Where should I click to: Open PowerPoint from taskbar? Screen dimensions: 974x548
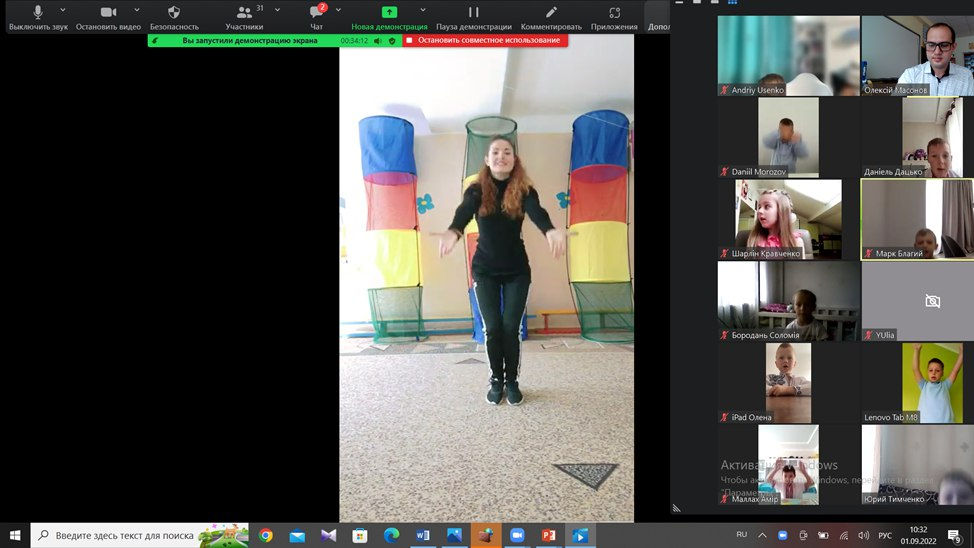(x=548, y=535)
